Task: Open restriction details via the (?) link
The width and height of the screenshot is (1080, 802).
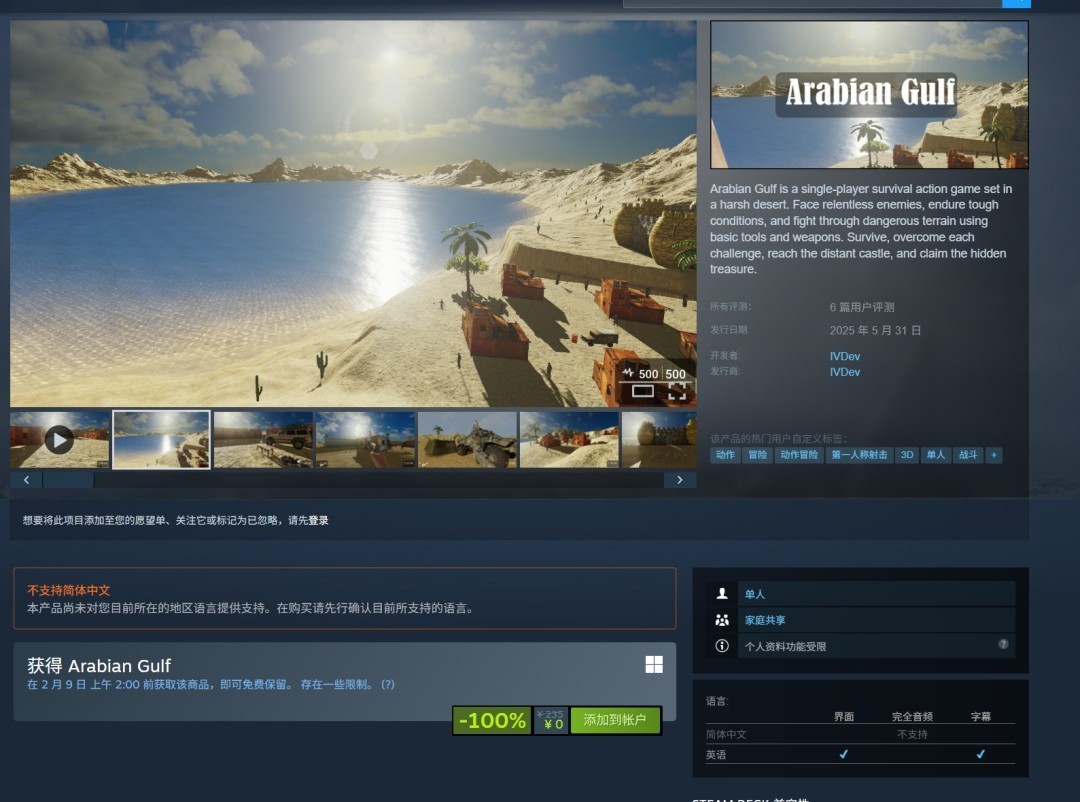Action: (x=389, y=685)
